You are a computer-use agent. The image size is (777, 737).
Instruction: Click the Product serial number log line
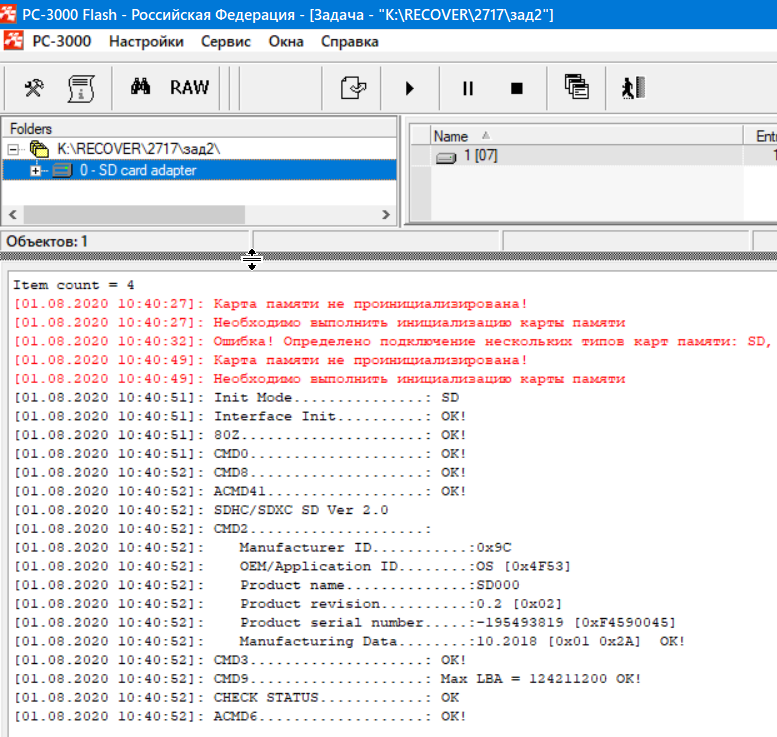(x=344, y=623)
